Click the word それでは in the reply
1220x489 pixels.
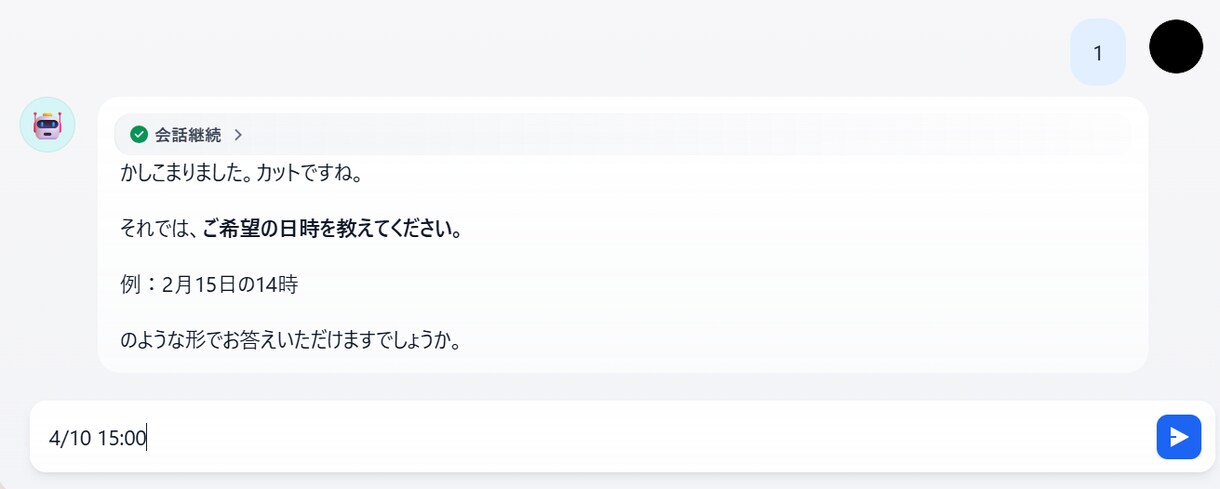click(x=155, y=229)
